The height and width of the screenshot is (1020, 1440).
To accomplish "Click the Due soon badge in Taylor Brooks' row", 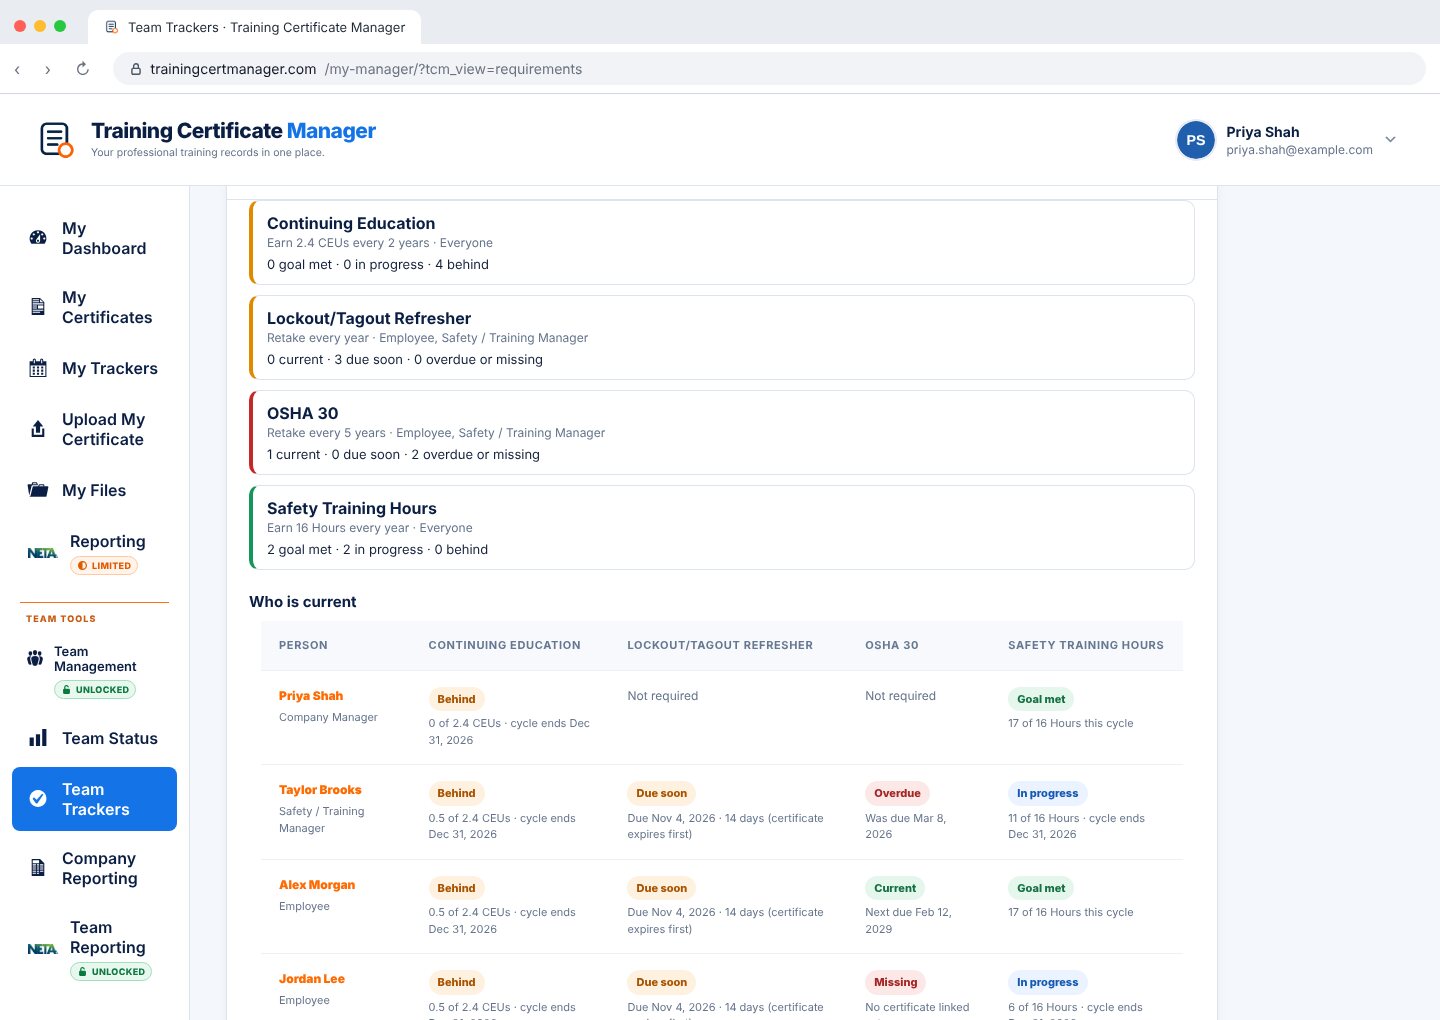I will [662, 793].
